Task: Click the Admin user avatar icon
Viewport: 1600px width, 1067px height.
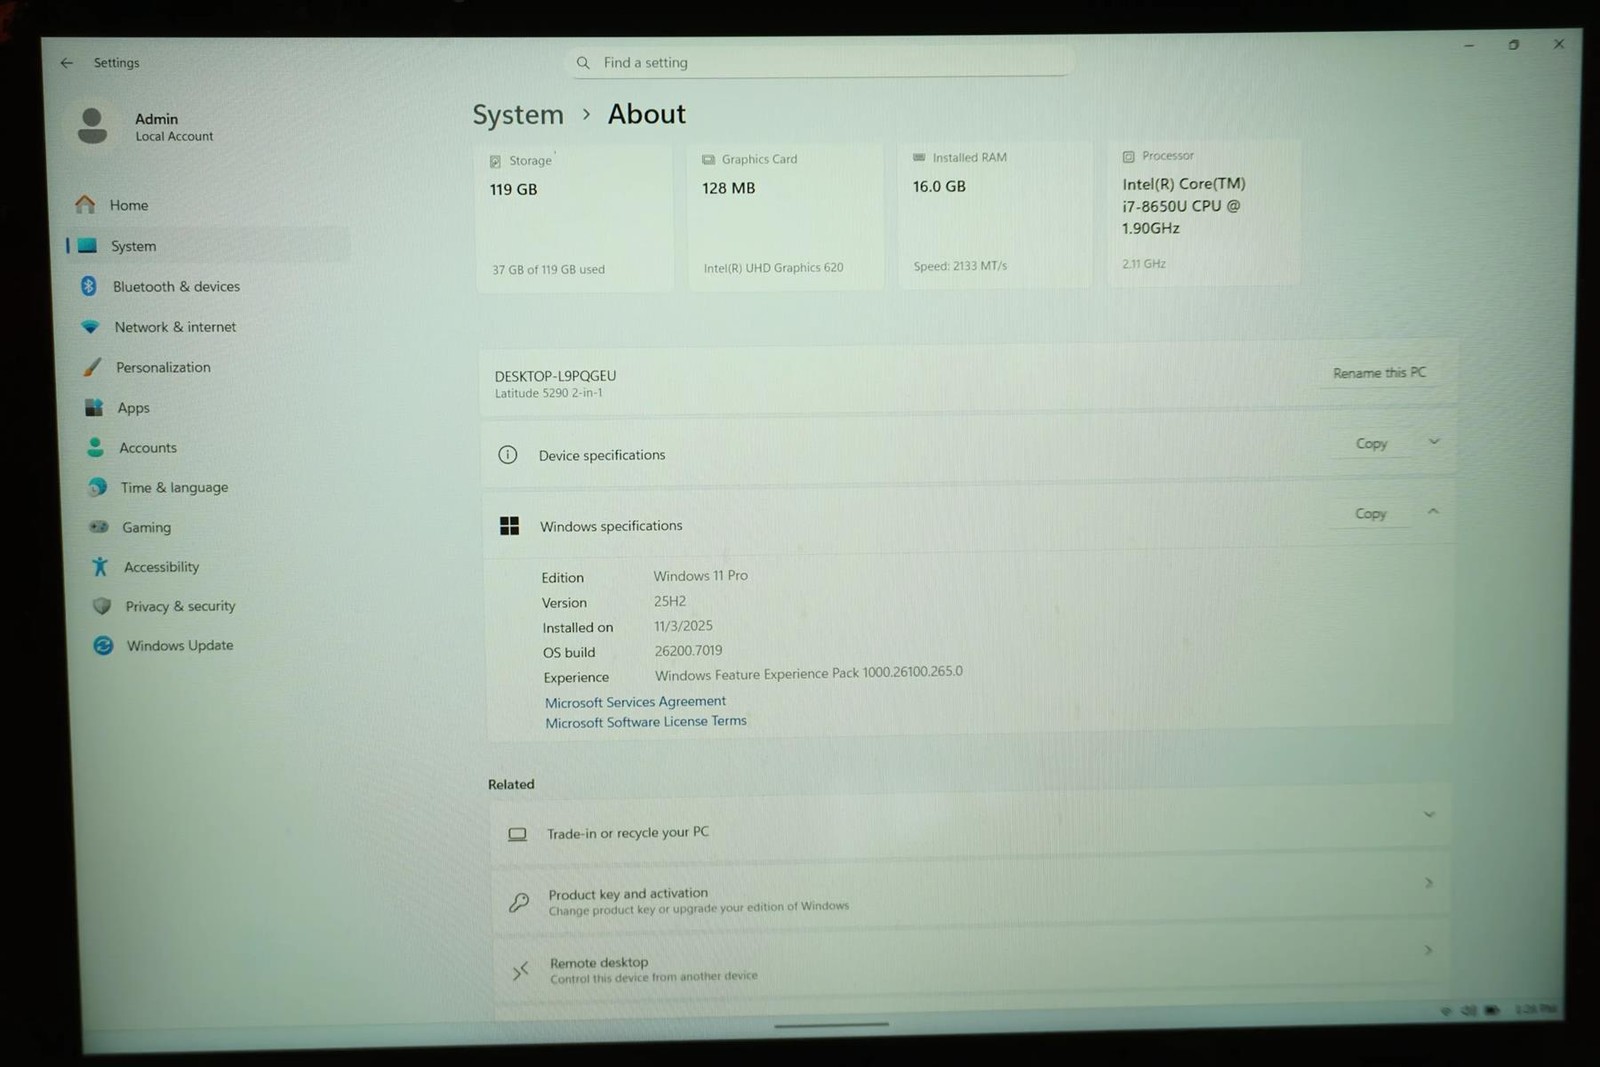Action: click(93, 126)
